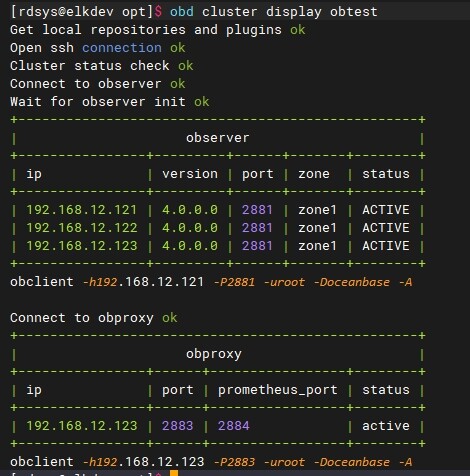Viewport: 470px width, 476px height.
Task: Click the 'version' column header
Action: pyautogui.click(x=190, y=174)
